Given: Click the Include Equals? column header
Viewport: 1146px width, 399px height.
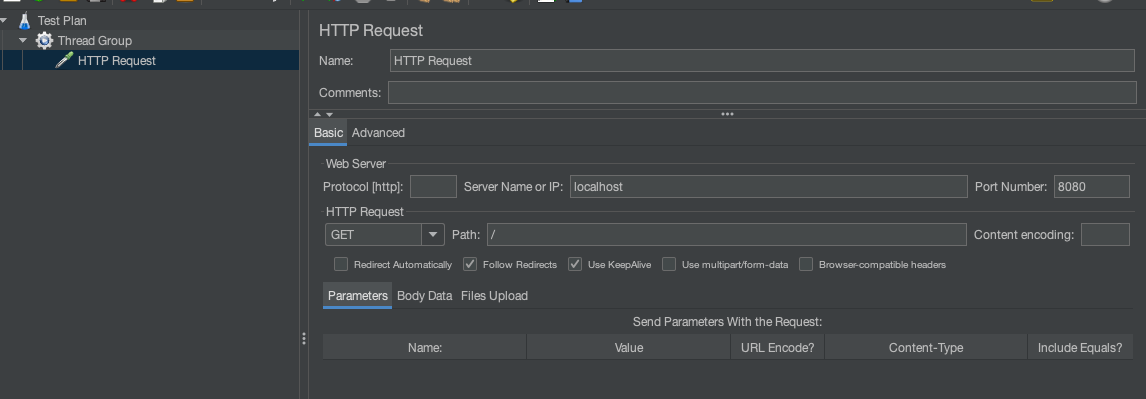Looking at the screenshot, I should point(1080,348).
